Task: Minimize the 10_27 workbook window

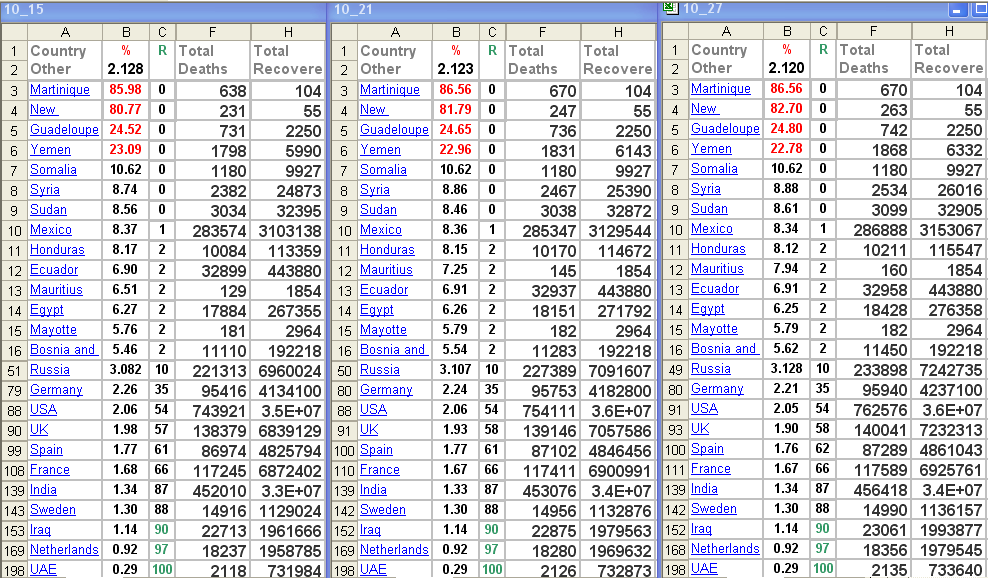Action: tap(956, 10)
